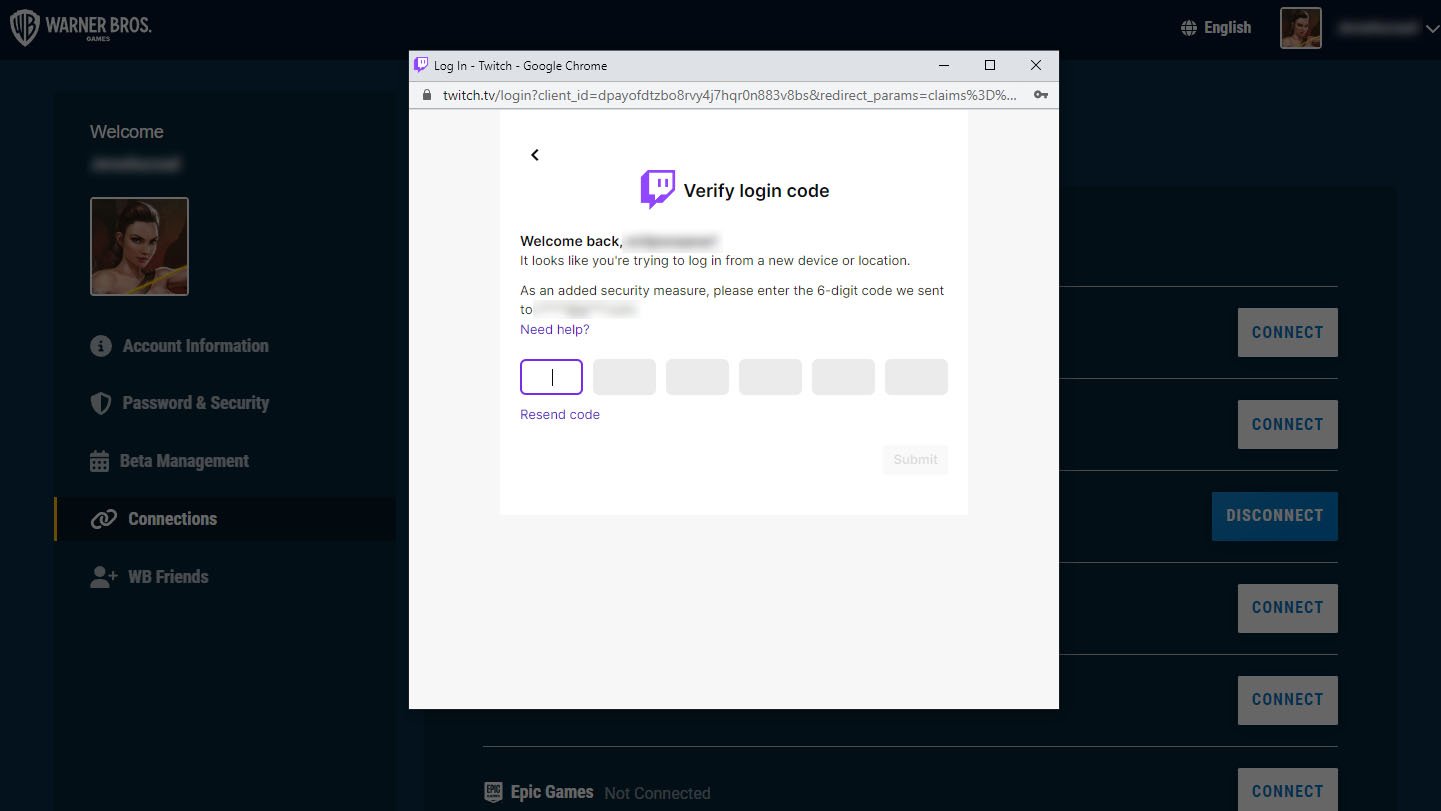Click the Warner Bros. Games logo
The image size is (1441, 811).
tap(81, 28)
